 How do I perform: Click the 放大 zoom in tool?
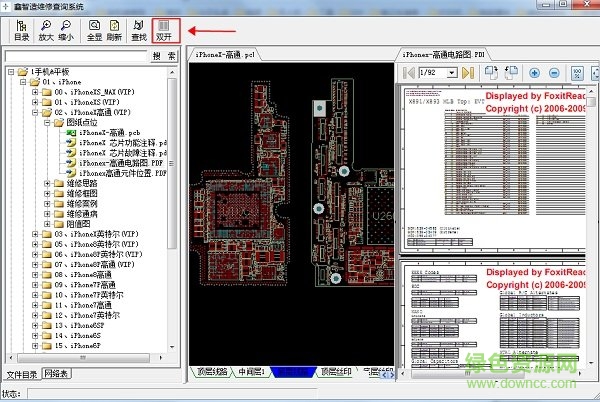pos(46,29)
